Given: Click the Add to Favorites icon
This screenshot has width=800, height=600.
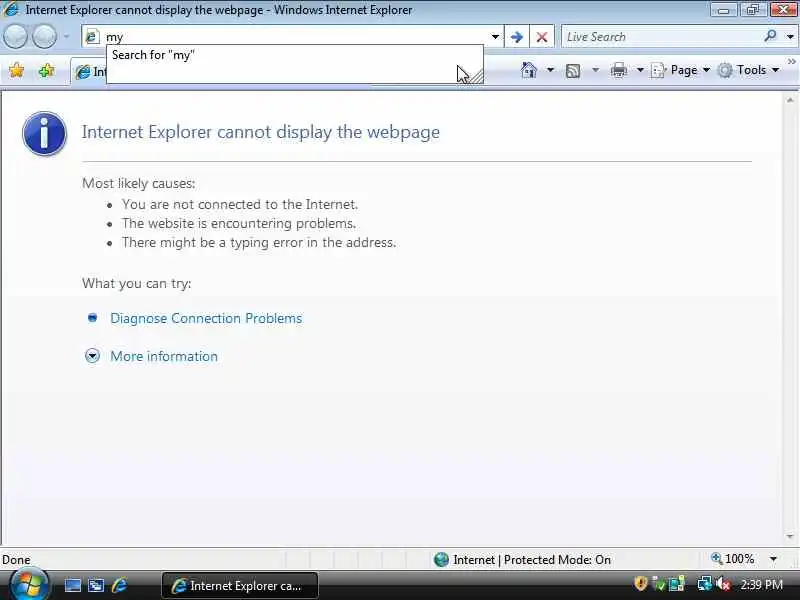Looking at the screenshot, I should point(46,70).
